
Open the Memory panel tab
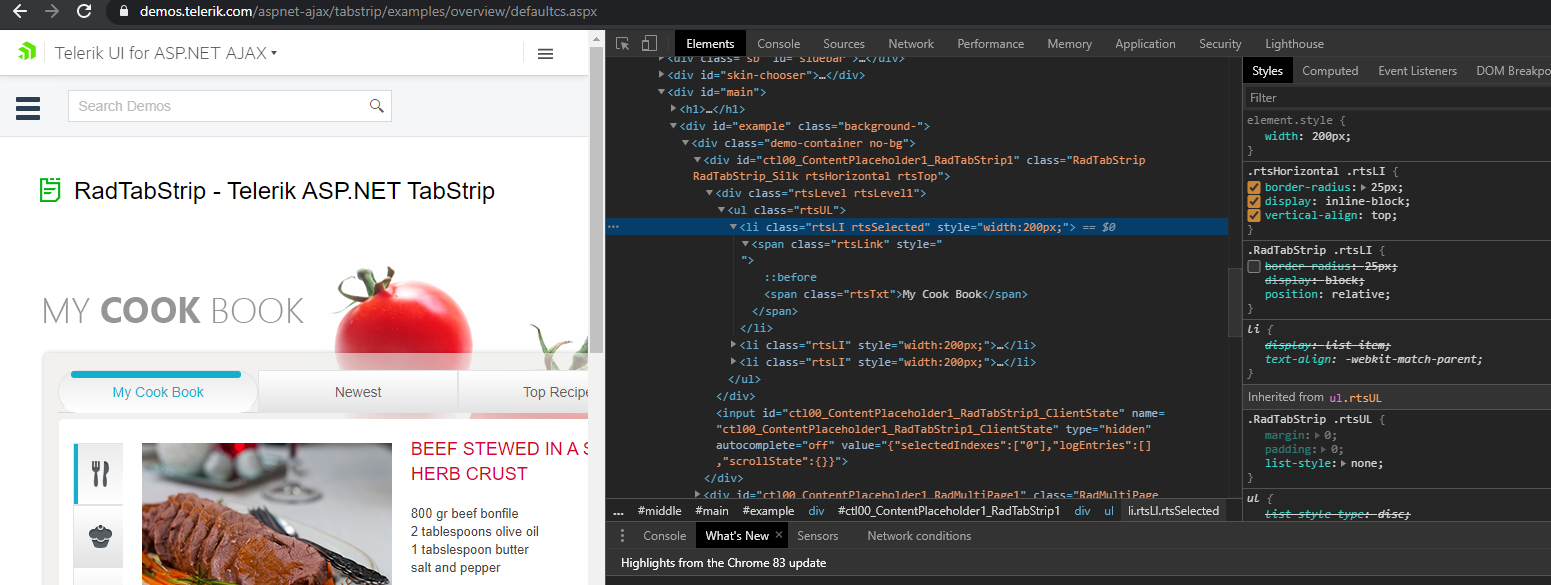point(1069,44)
